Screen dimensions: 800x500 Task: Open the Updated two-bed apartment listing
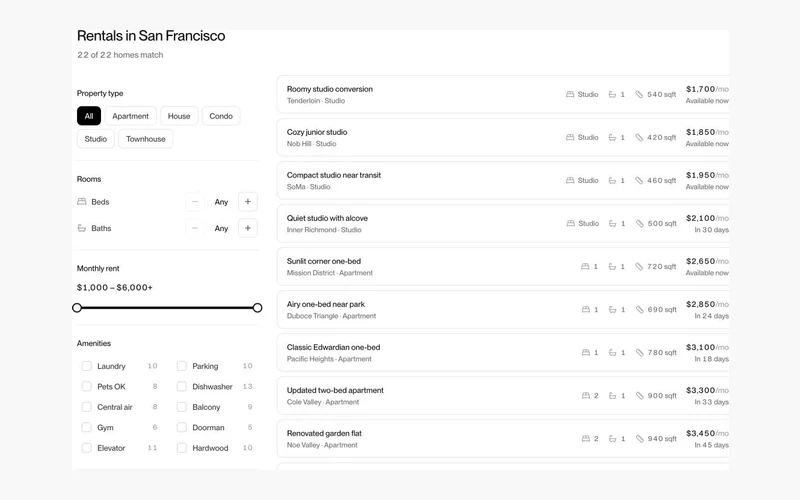point(503,395)
